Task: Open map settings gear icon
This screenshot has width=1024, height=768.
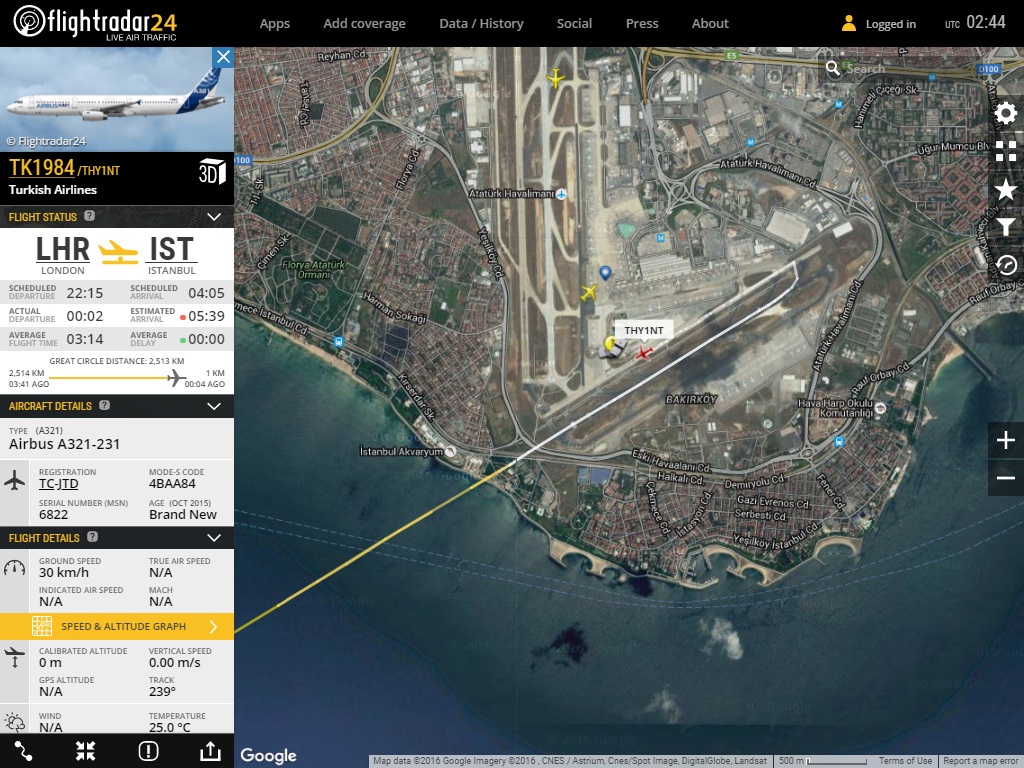Action: 1005,113
